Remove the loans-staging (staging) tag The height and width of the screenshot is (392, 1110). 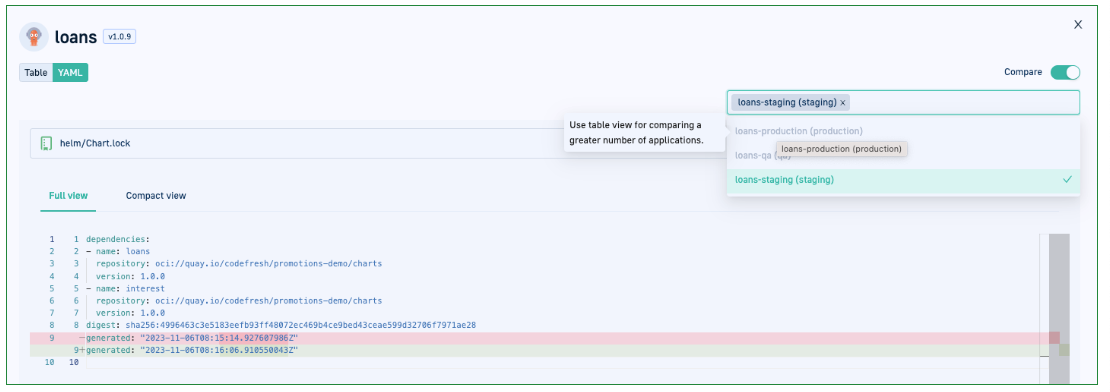click(x=842, y=103)
